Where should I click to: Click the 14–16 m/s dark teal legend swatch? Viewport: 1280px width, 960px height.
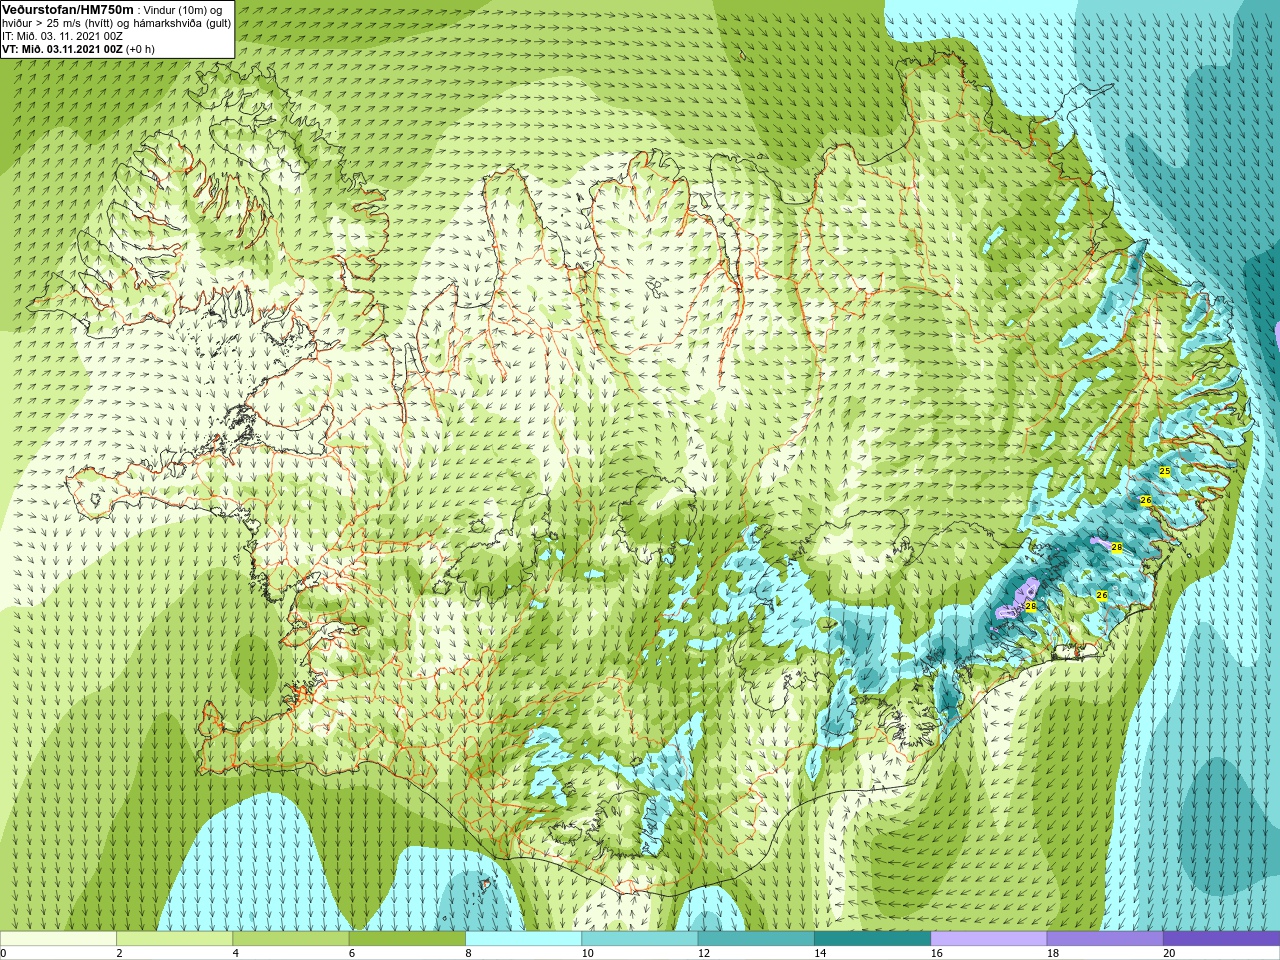872,939
